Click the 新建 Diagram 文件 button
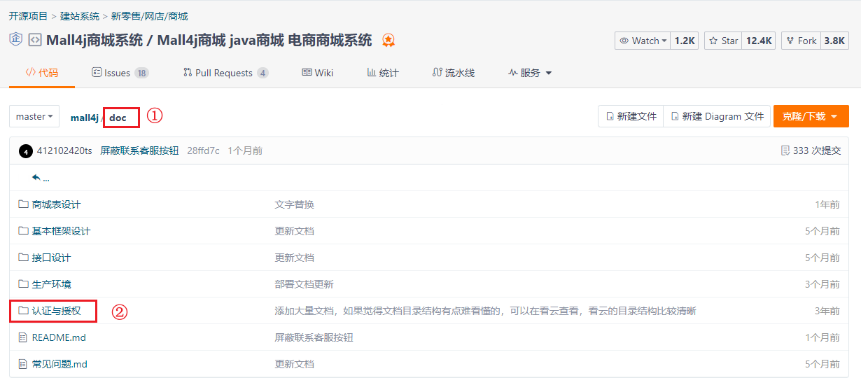 tap(717, 116)
